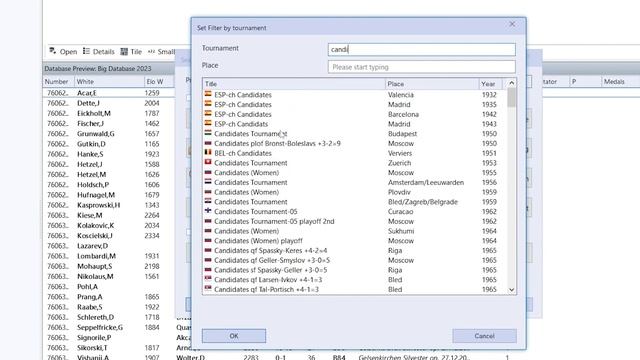Select game row of Kolakovic,K
Screen dimensions: 640x360
[109, 226]
